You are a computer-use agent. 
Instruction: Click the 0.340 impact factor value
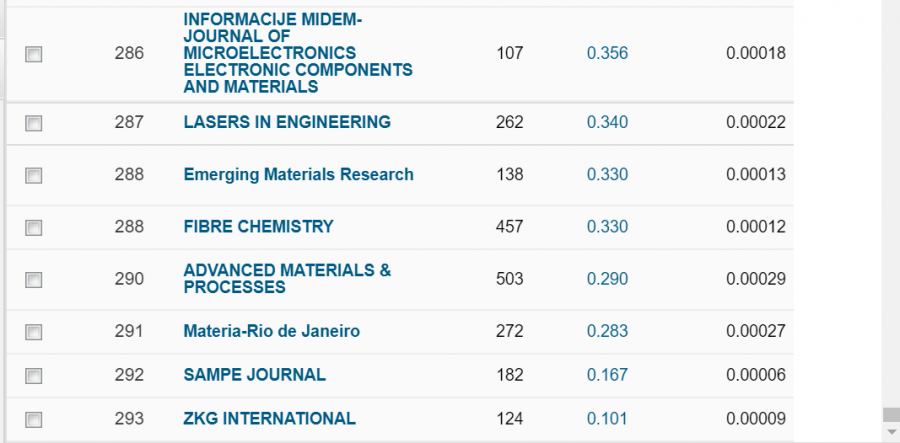tap(607, 122)
